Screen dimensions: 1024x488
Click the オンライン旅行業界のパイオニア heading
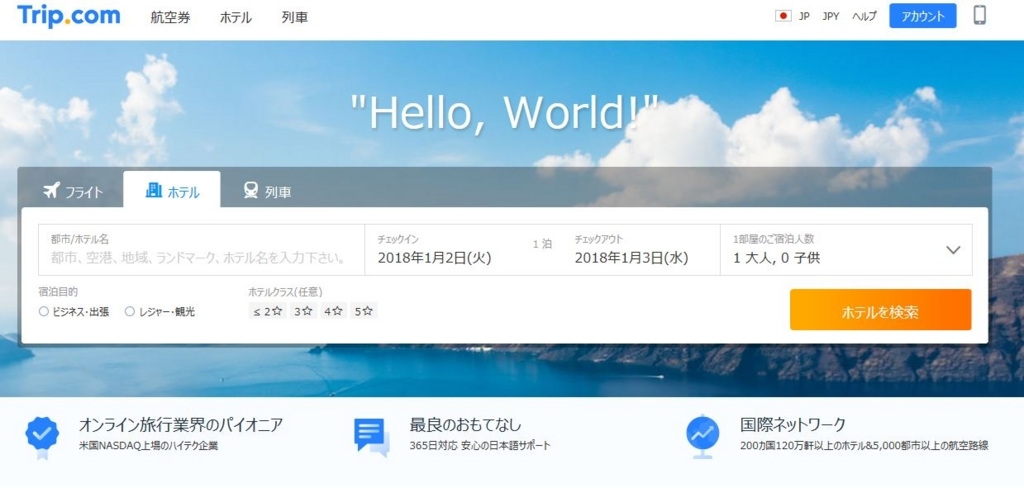[181, 425]
